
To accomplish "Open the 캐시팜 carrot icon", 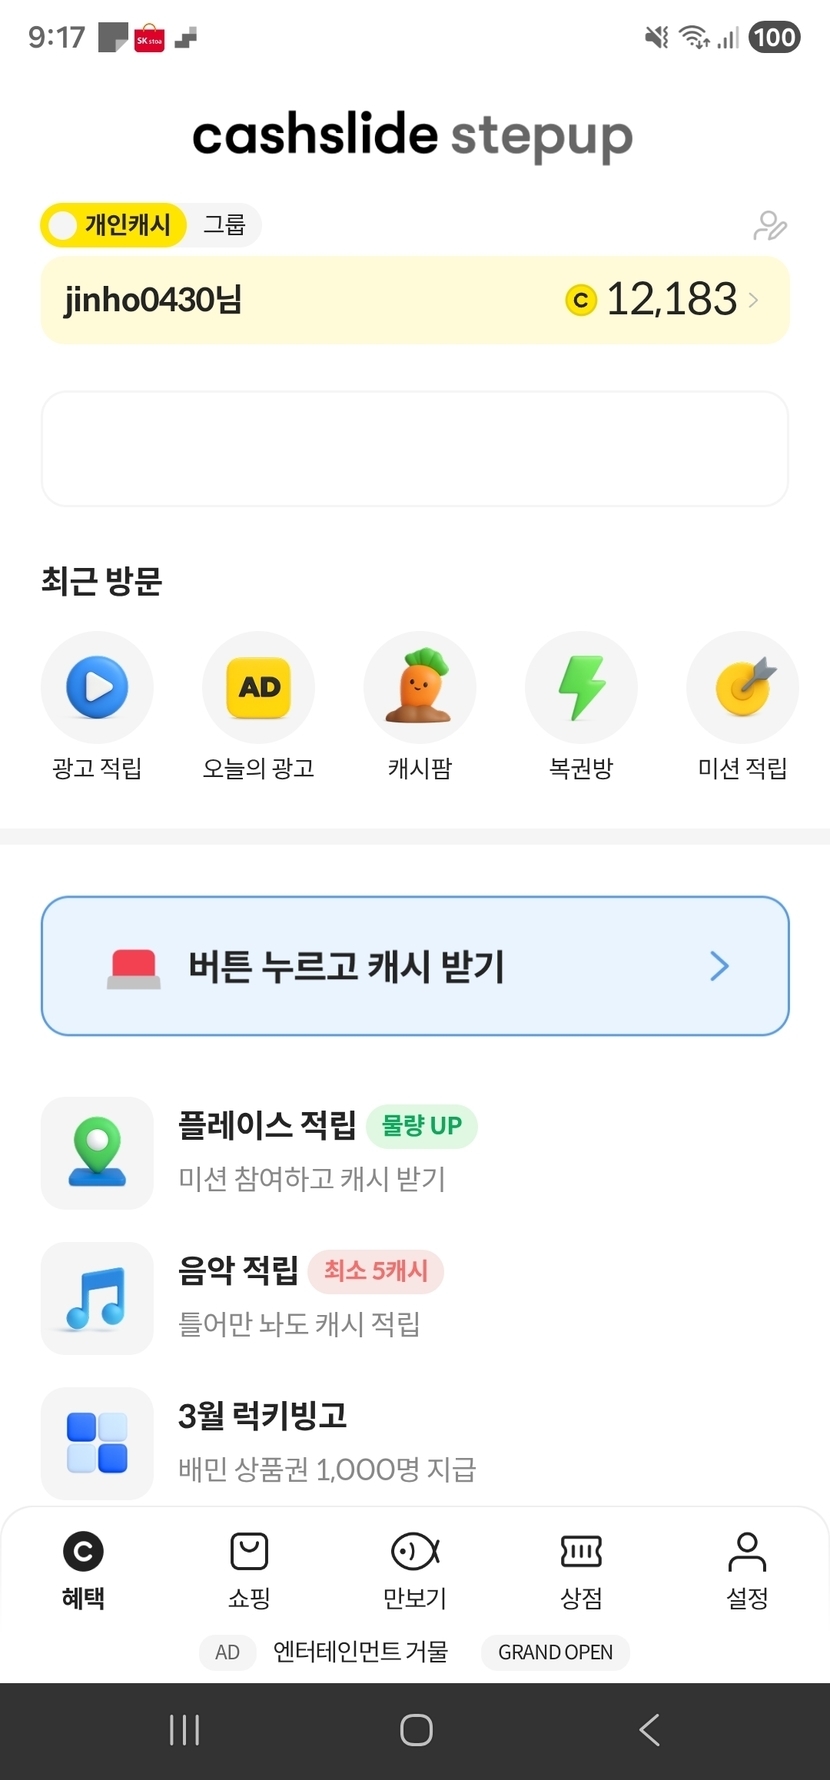I will pos(420,687).
